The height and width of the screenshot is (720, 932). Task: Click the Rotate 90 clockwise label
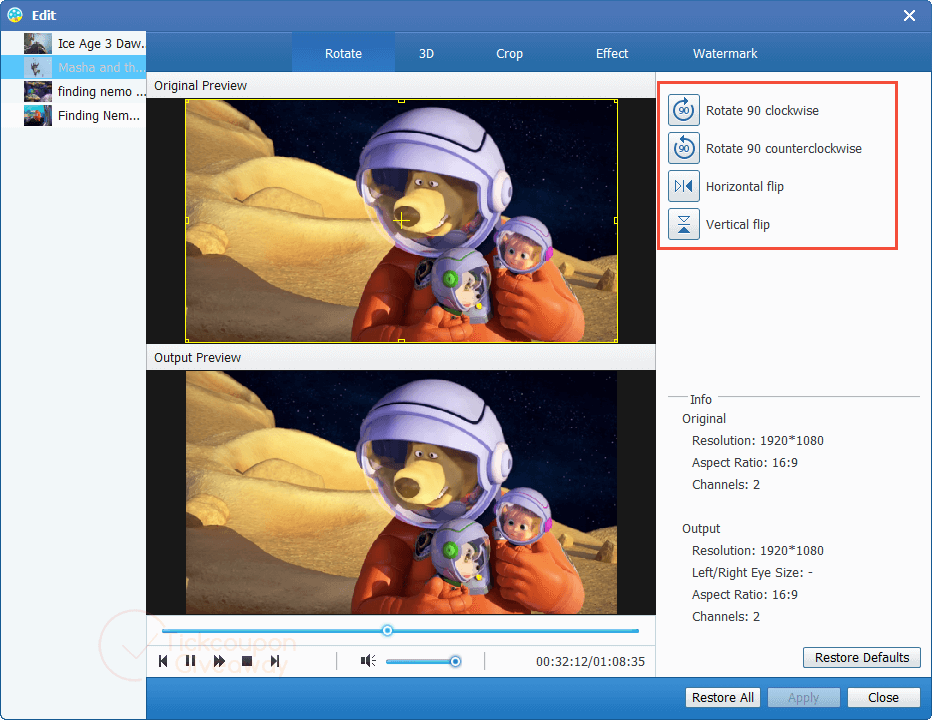point(762,111)
